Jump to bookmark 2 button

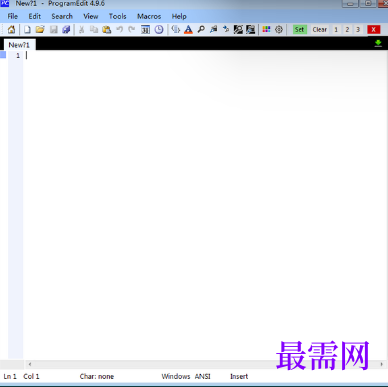(x=347, y=30)
